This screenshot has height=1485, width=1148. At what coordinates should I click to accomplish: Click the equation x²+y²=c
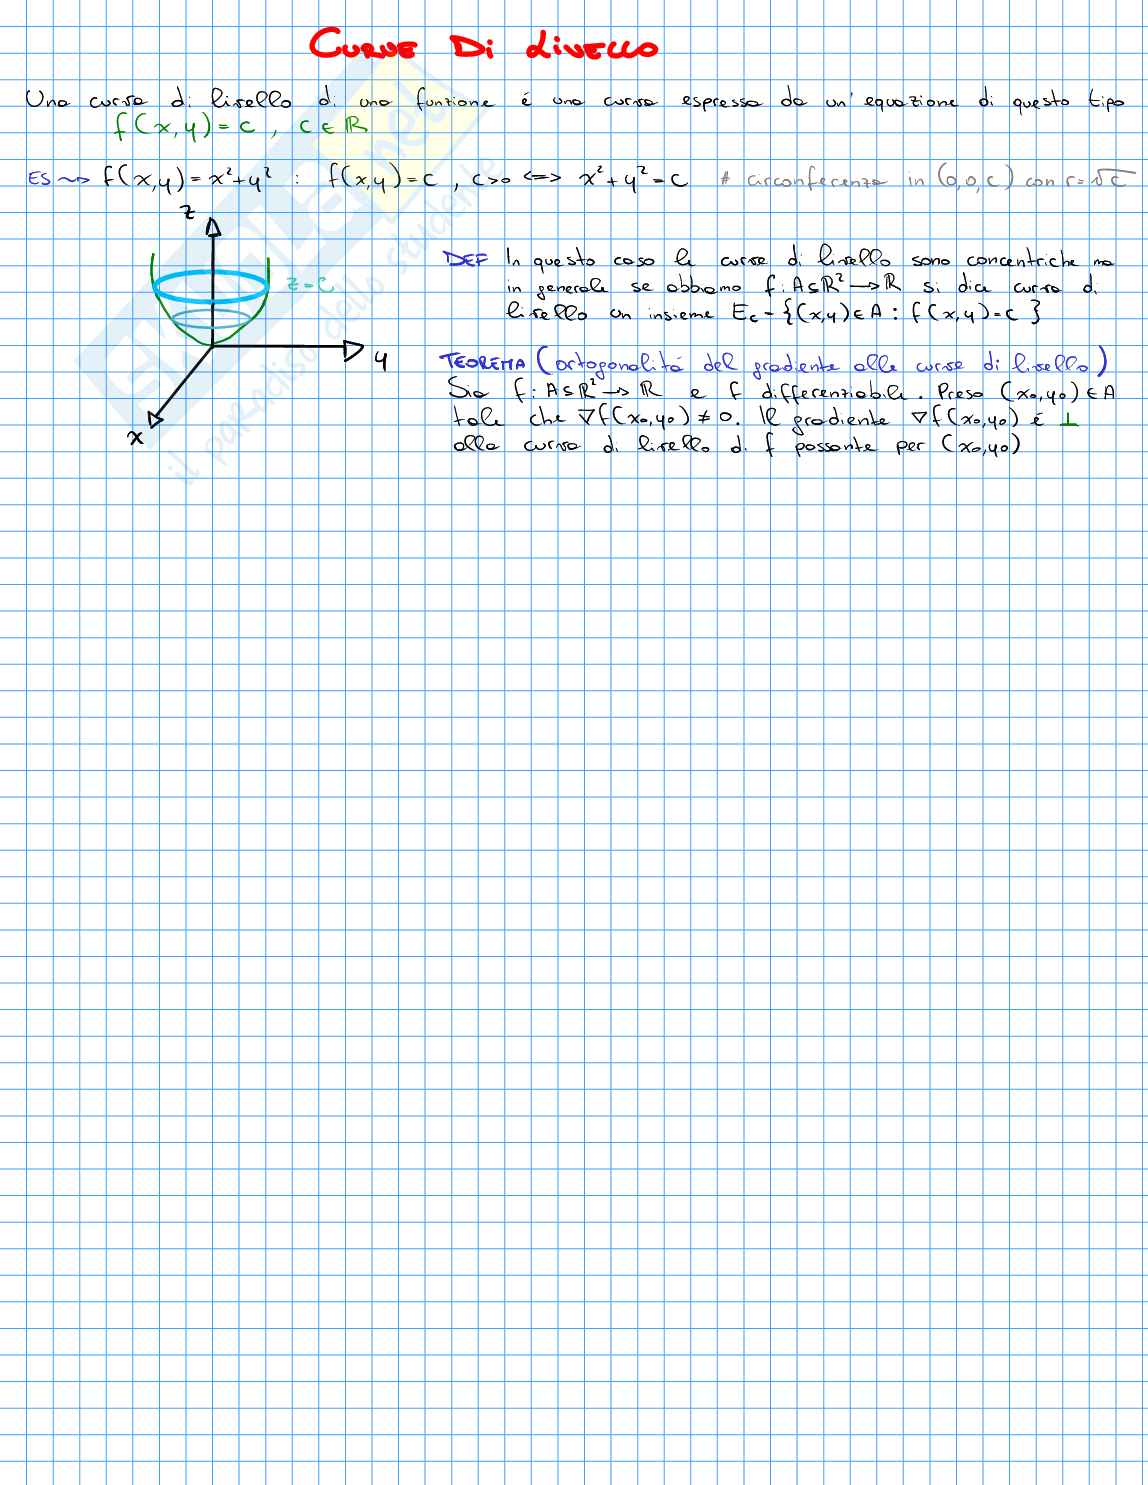pos(633,180)
